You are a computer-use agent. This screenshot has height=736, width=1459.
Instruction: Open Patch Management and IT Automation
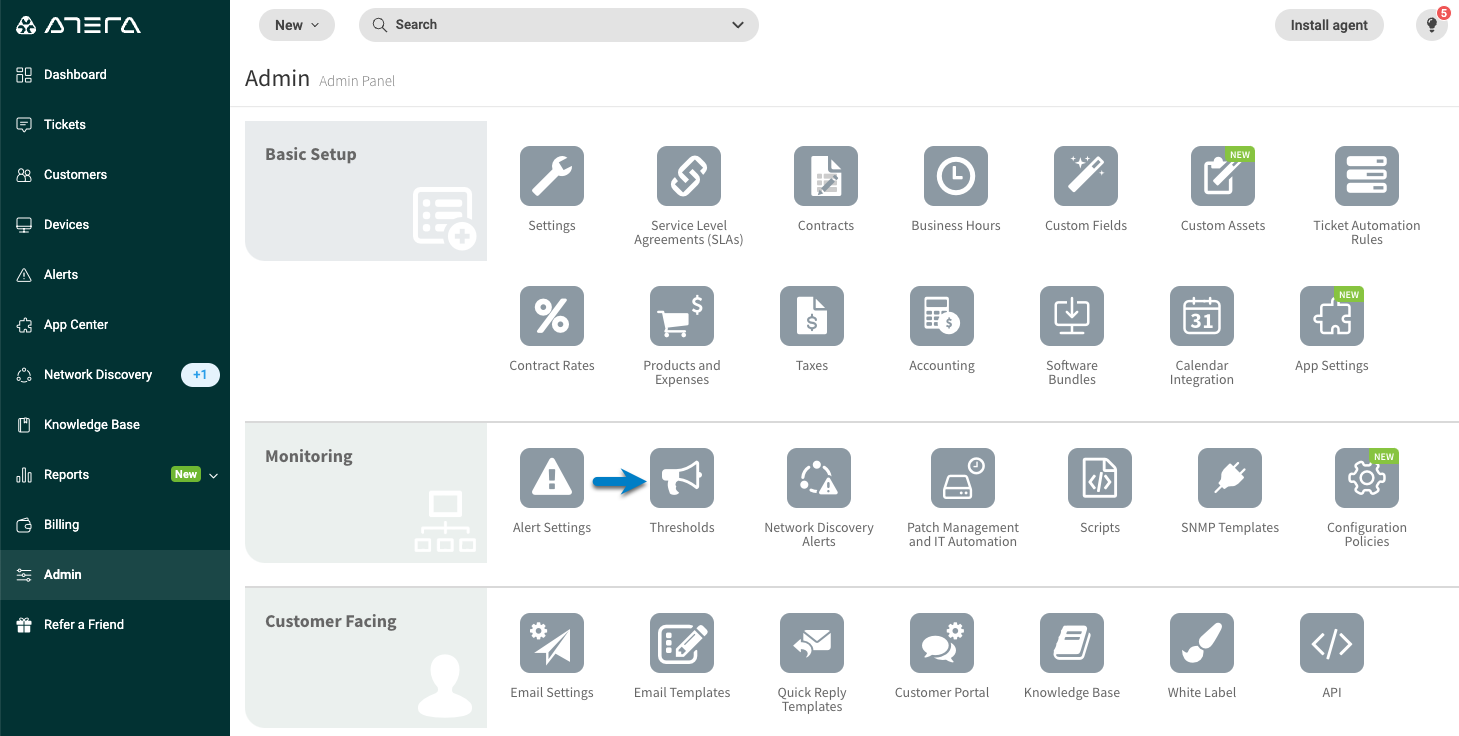click(x=963, y=478)
